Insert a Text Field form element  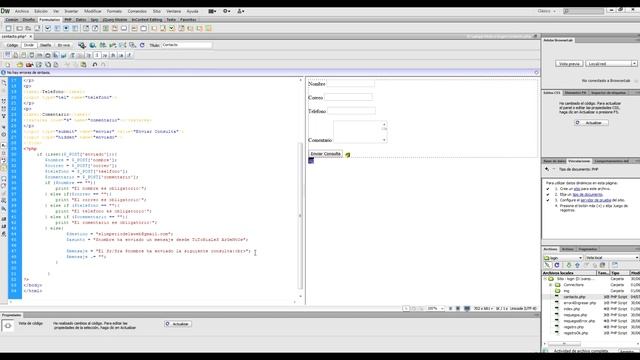[x=19, y=29]
